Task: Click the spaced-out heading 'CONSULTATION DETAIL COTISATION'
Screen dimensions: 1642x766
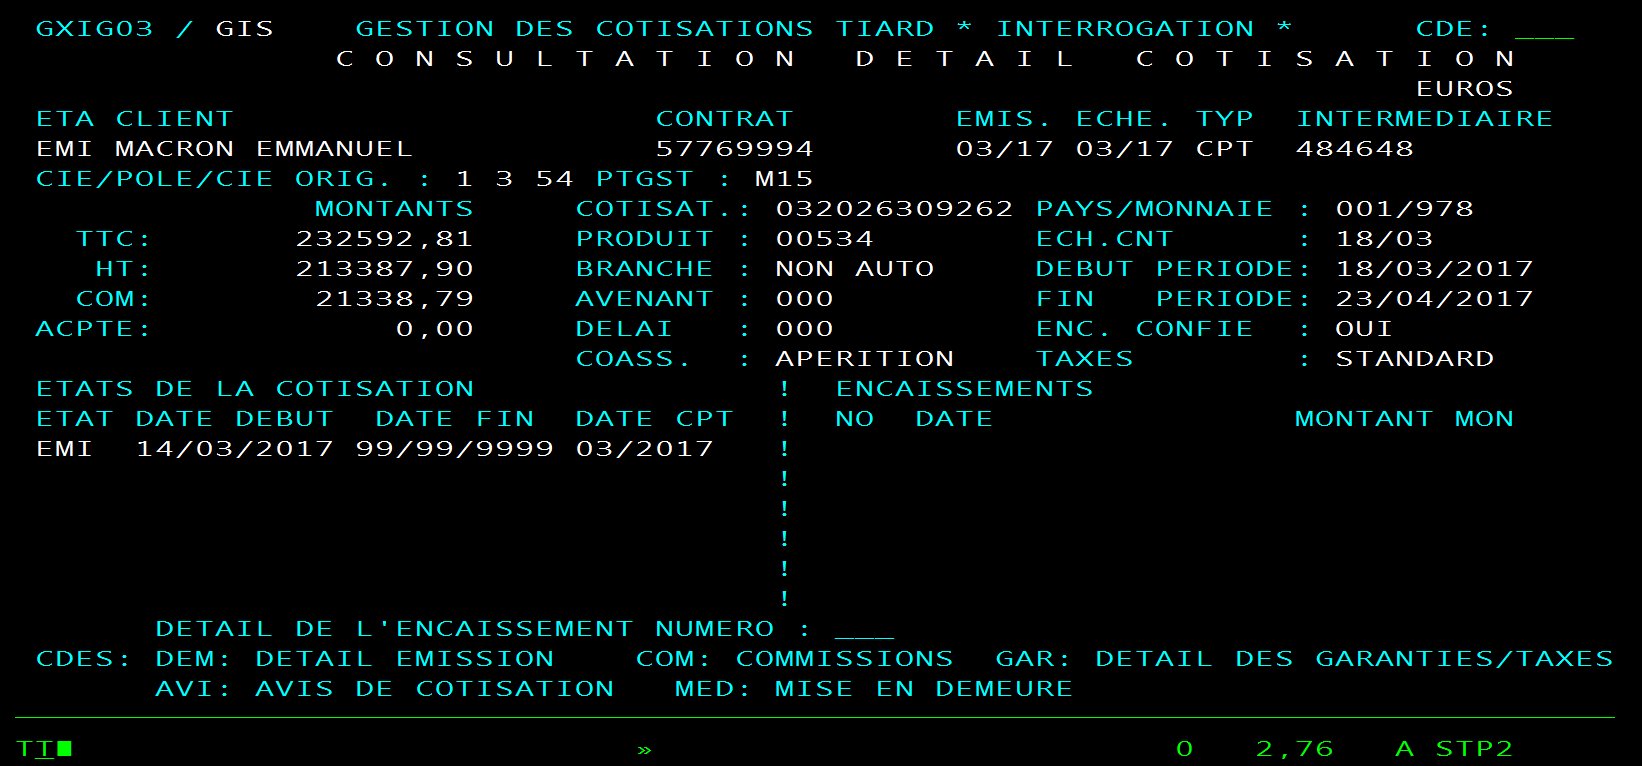Action: [x=925, y=59]
